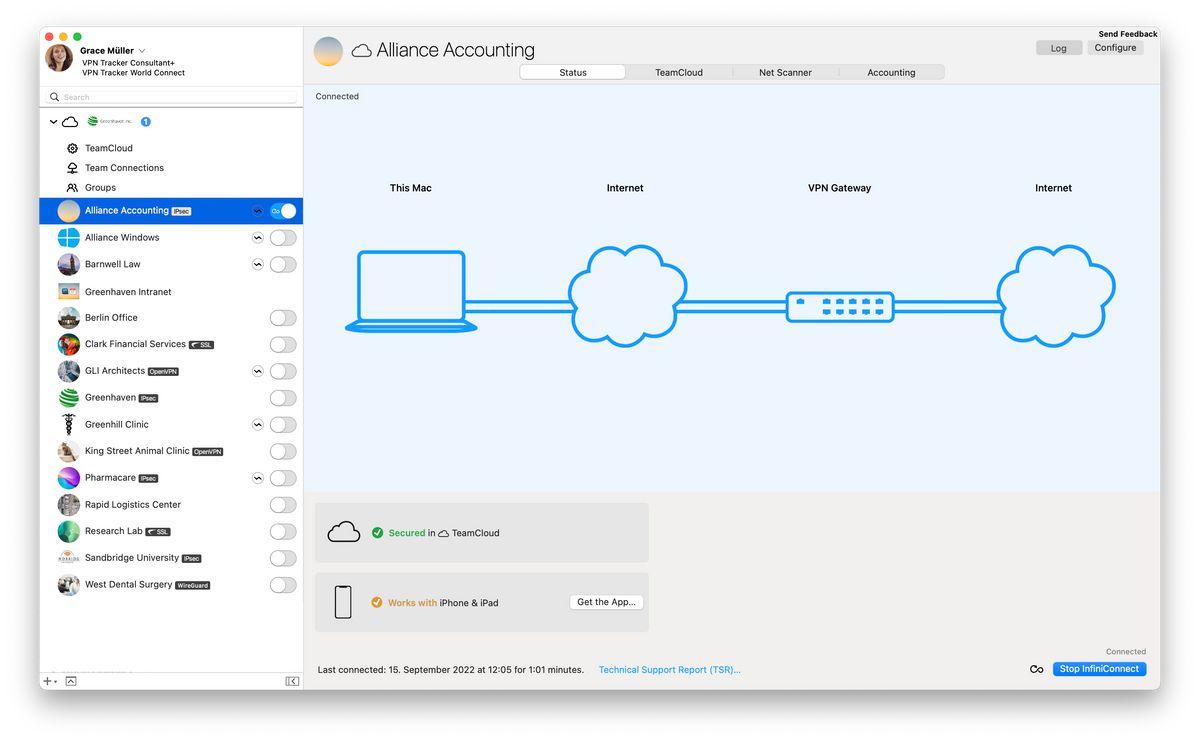This screenshot has width=1200, height=742.
Task: Click the Alliance Windows logo icon
Action: [x=69, y=238]
